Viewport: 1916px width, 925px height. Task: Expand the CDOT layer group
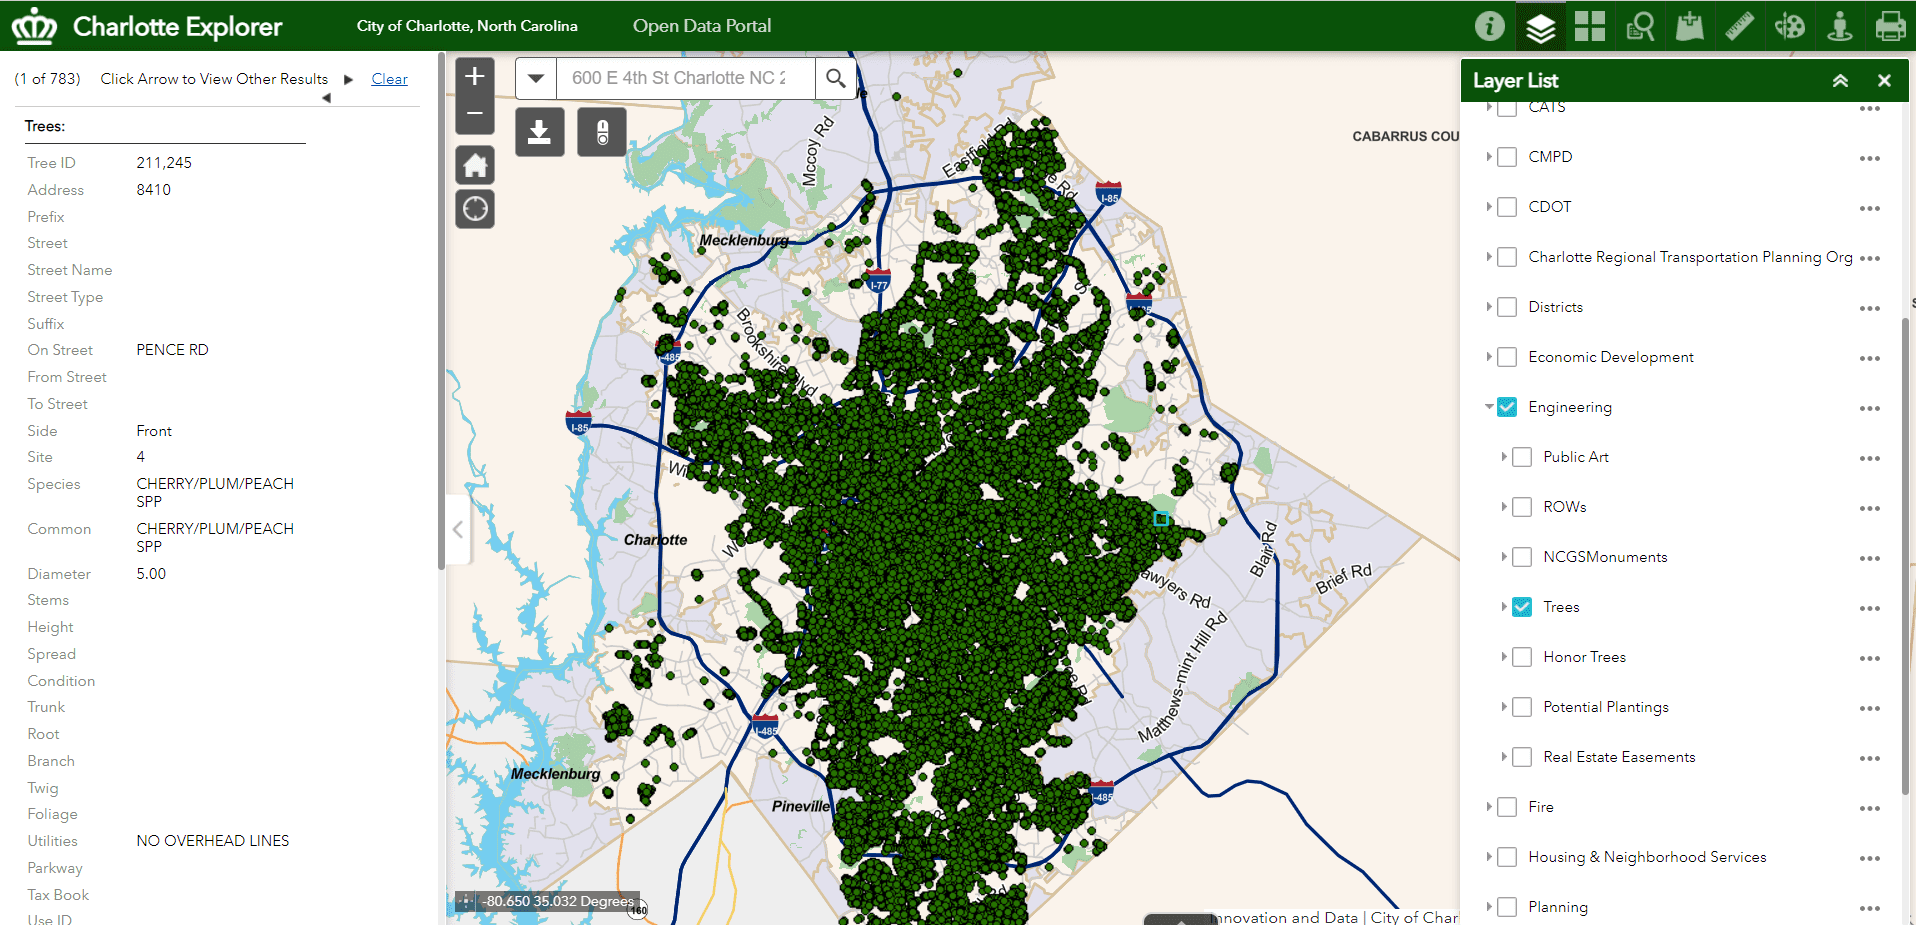pos(1489,207)
